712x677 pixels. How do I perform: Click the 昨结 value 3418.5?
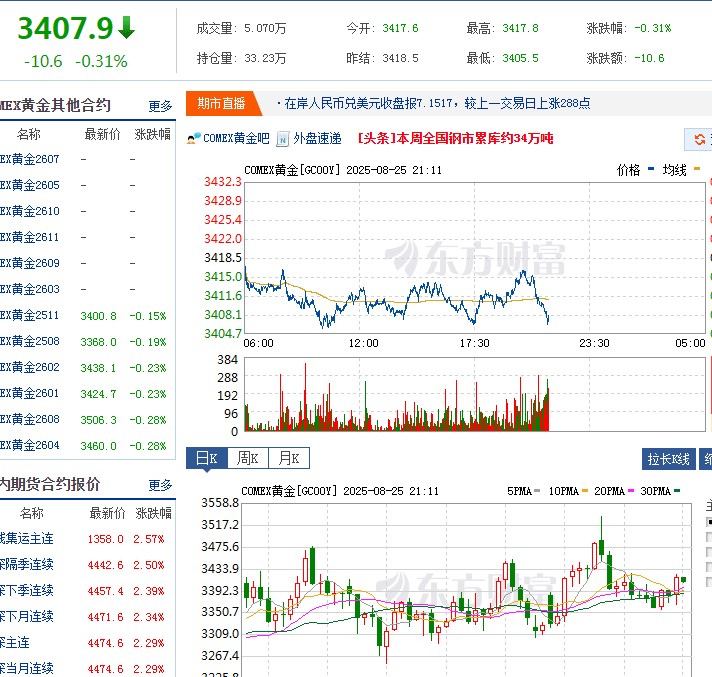tap(400, 58)
